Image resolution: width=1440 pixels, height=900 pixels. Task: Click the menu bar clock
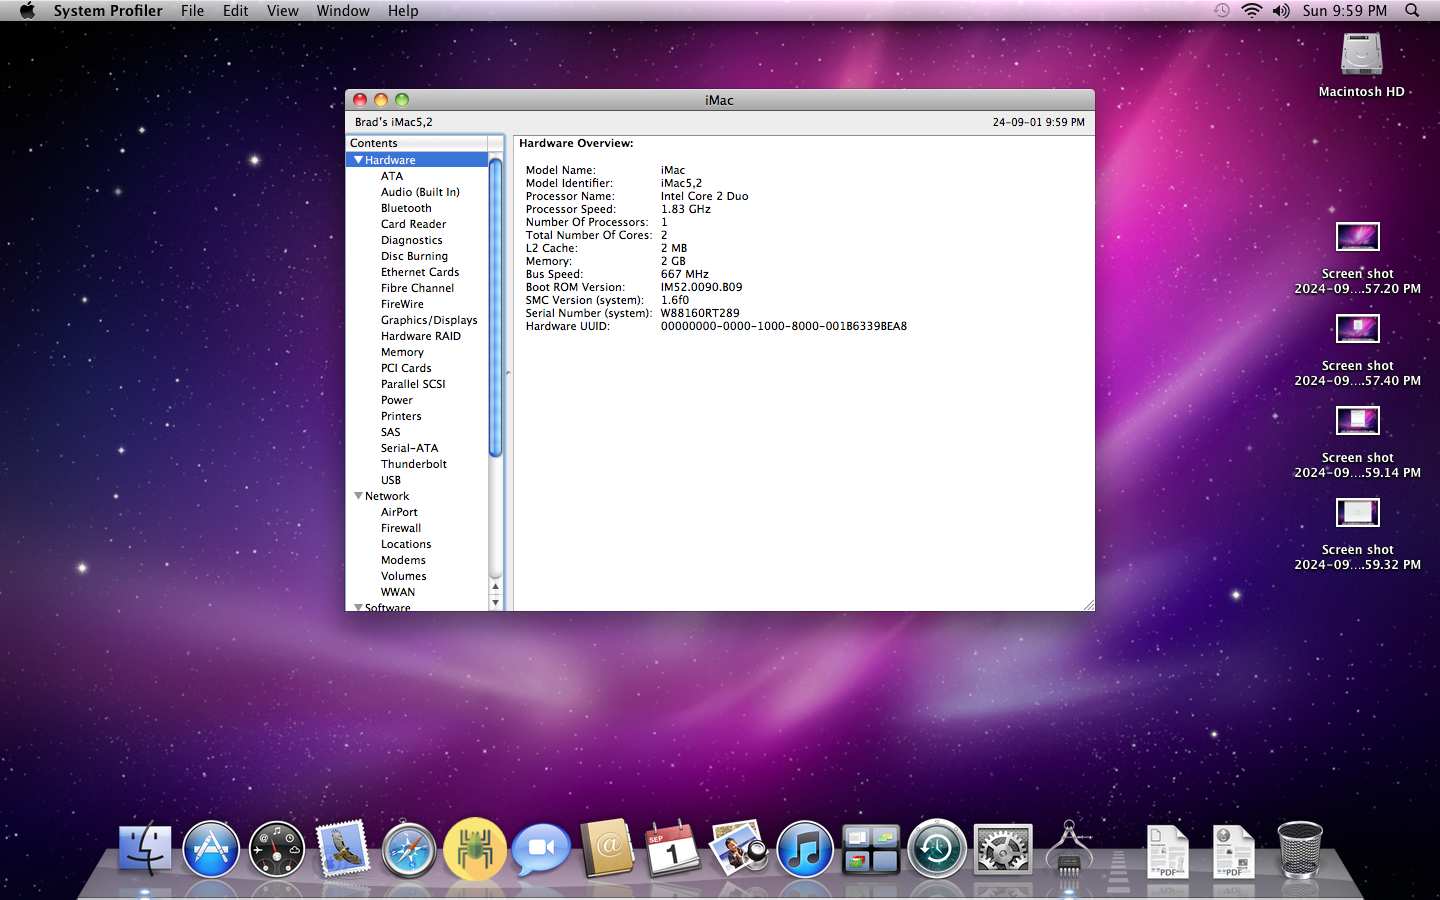click(1345, 11)
